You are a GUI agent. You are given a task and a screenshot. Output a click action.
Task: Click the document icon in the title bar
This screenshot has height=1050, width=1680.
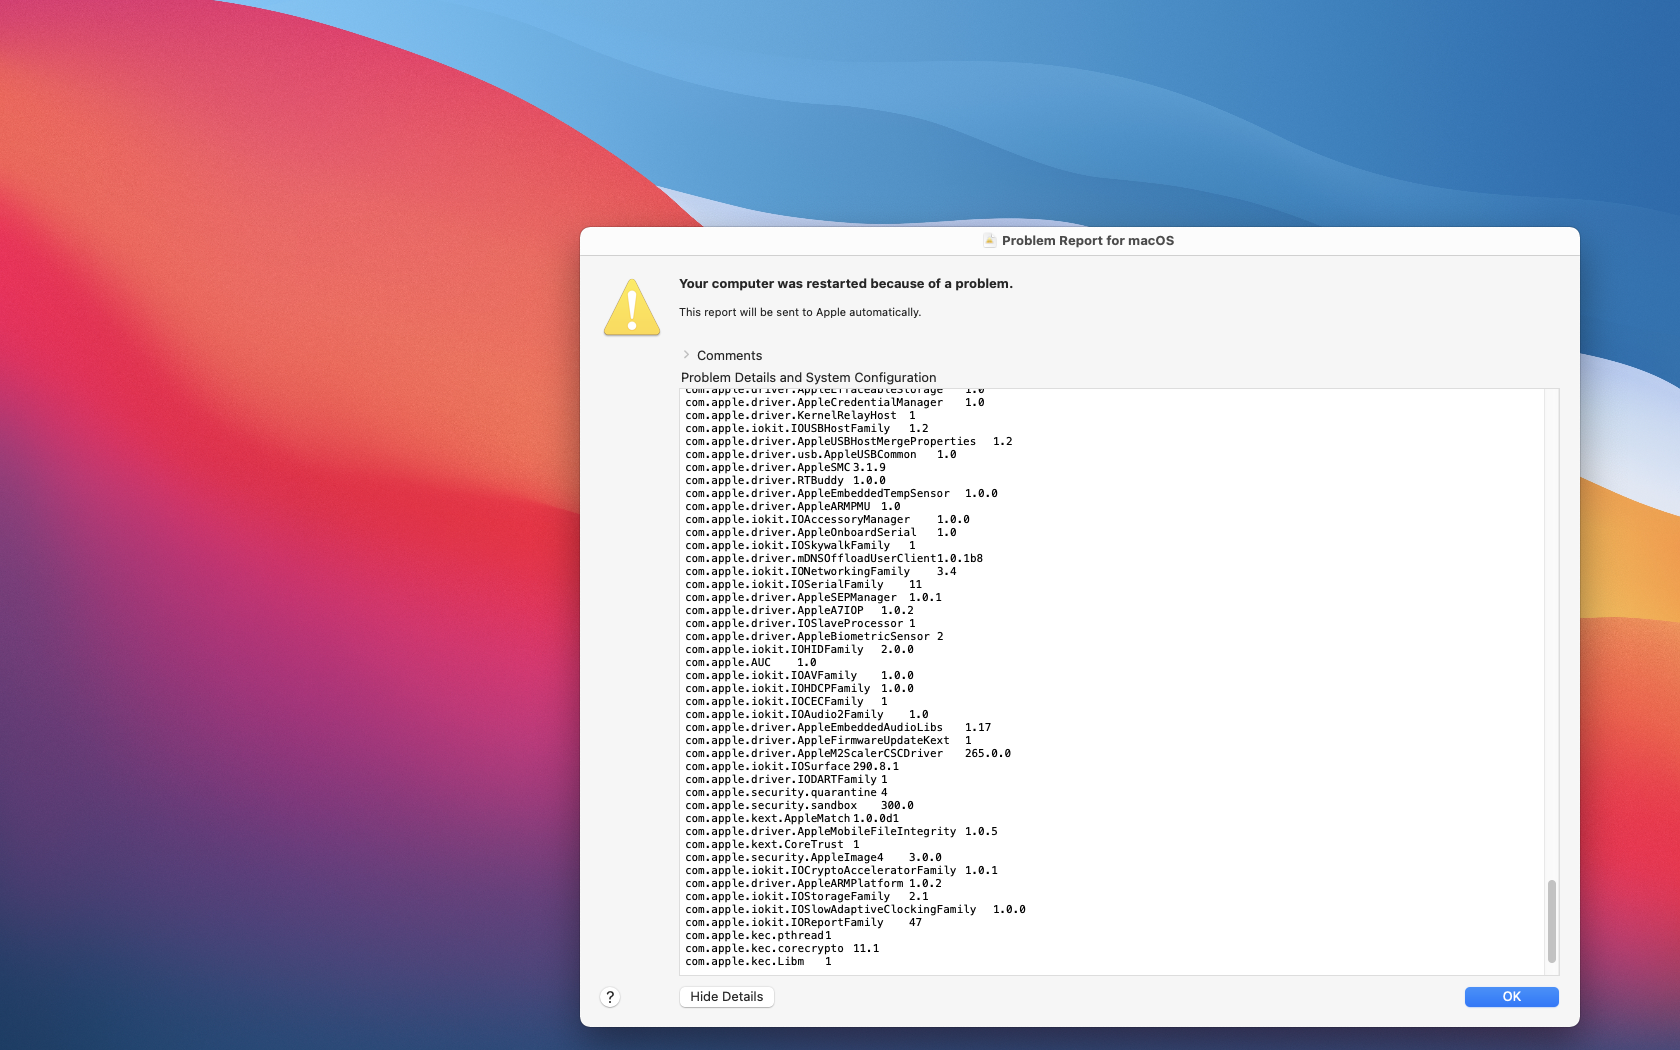point(989,240)
